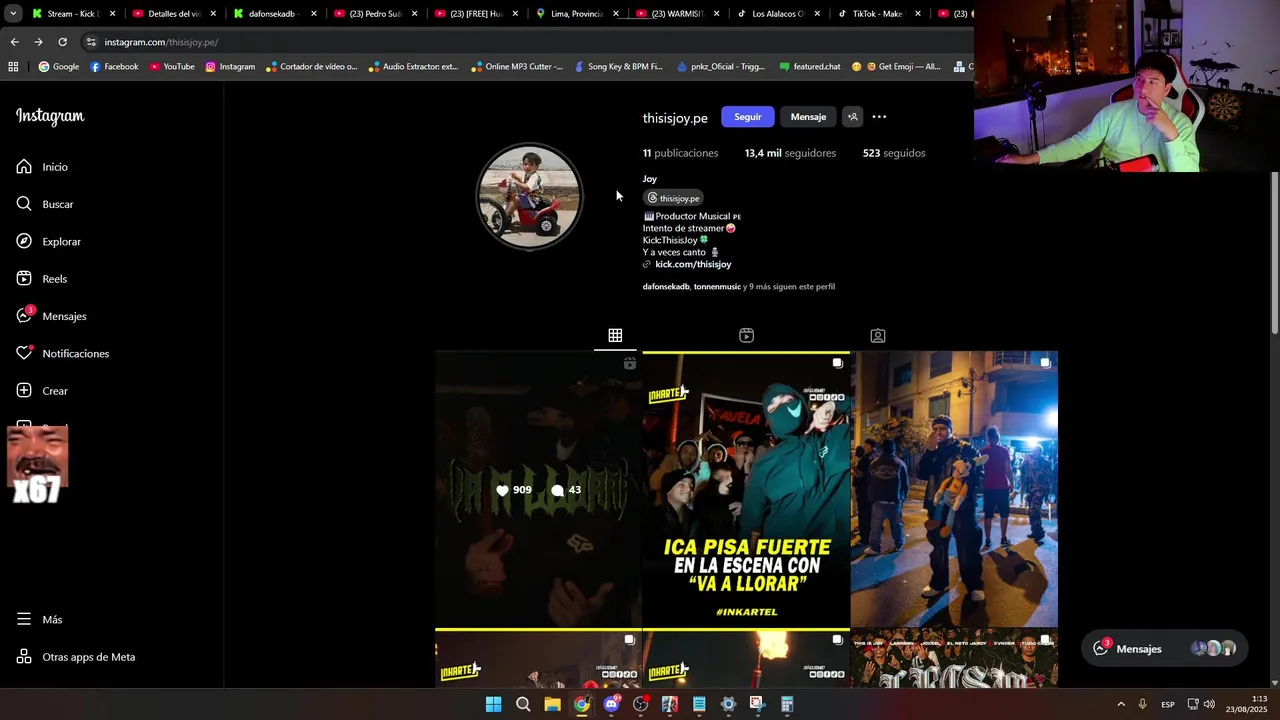Show hidden system tray icons

tap(1121, 704)
